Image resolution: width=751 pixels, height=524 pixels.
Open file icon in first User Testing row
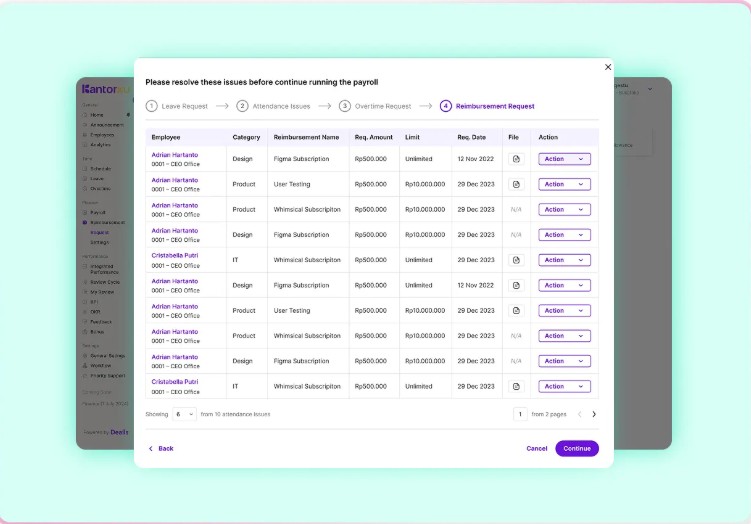coord(516,184)
